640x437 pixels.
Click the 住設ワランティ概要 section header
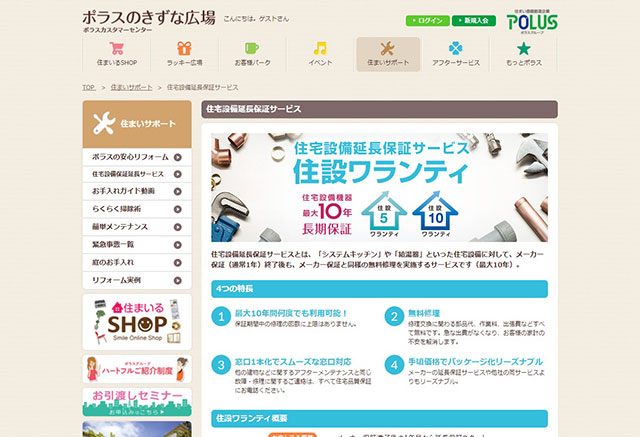(x=380, y=419)
